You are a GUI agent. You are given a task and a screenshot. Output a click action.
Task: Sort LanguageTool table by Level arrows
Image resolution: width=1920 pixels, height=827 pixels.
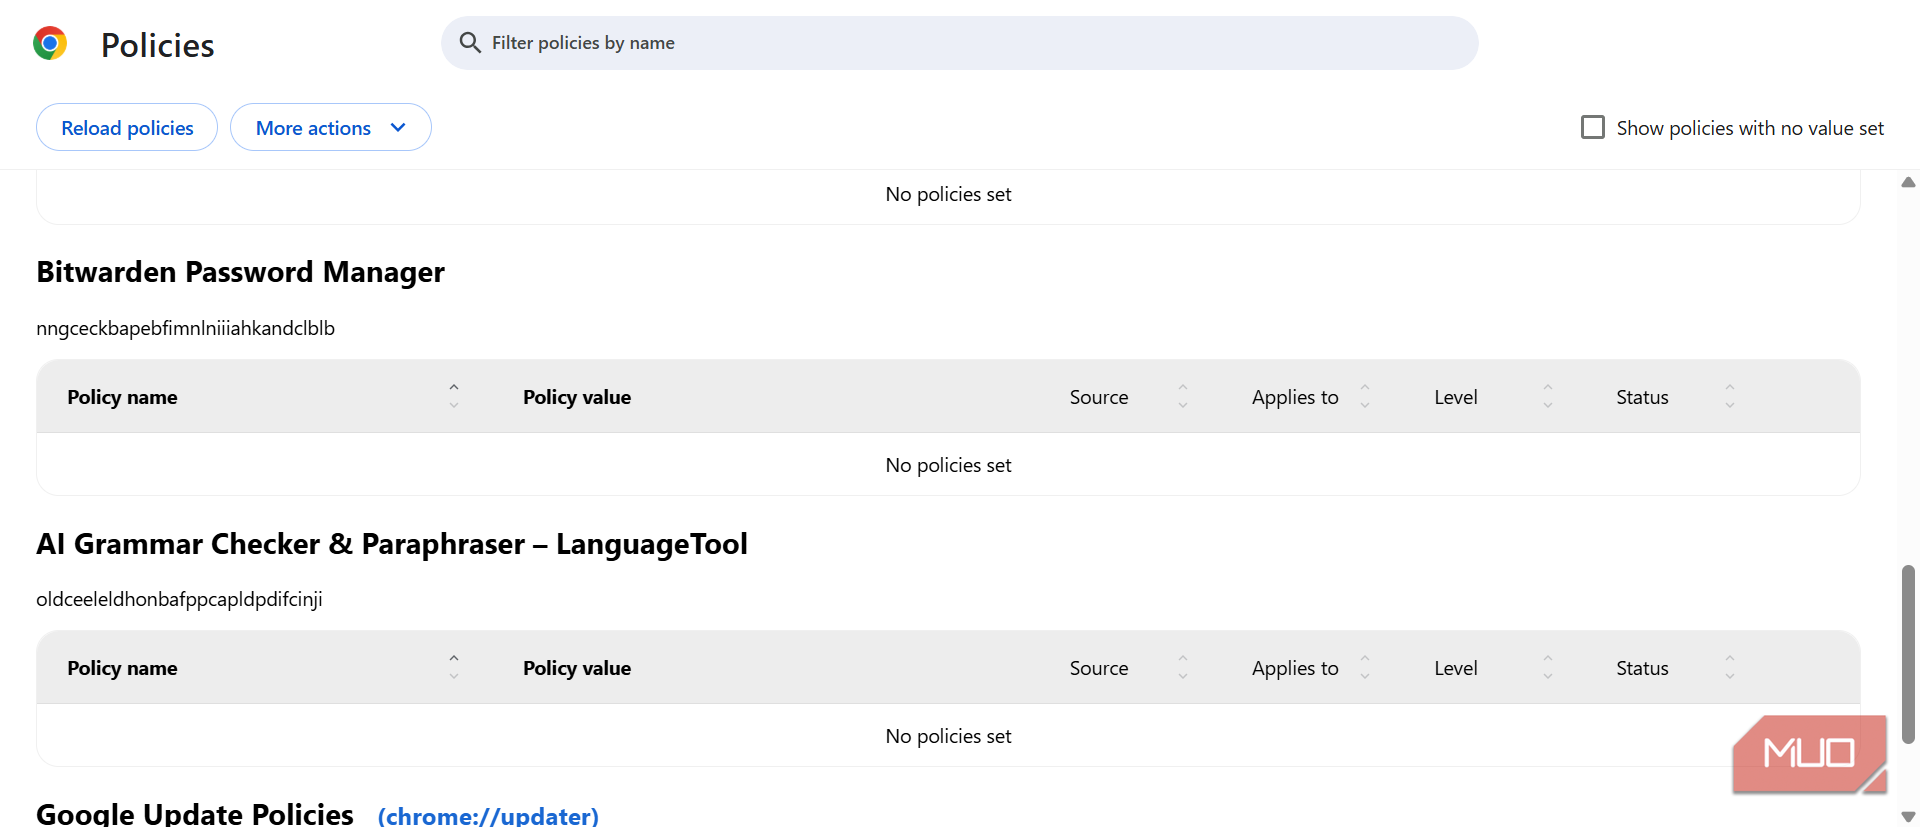(1548, 667)
